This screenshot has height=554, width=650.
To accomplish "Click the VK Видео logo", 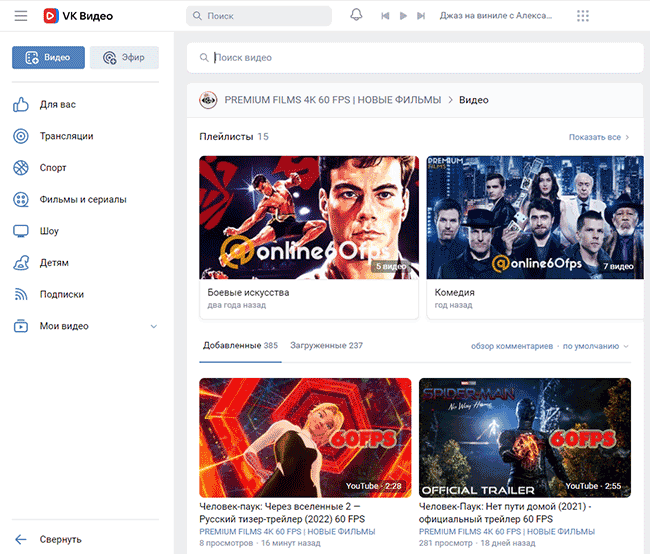I will coord(78,16).
